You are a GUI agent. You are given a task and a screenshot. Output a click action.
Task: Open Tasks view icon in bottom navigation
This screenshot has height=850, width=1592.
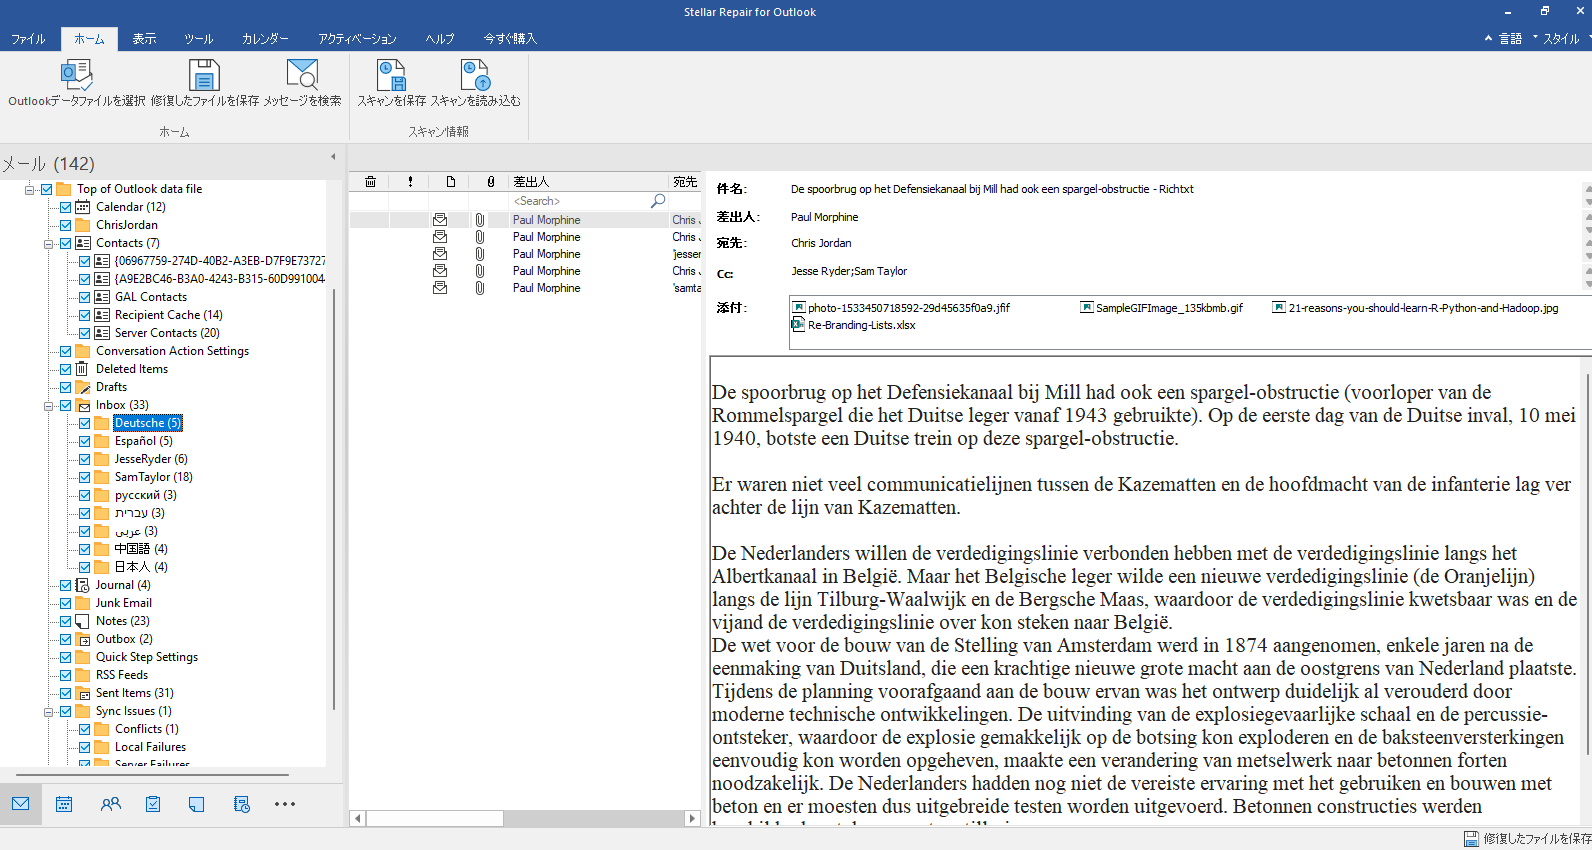pyautogui.click(x=153, y=804)
